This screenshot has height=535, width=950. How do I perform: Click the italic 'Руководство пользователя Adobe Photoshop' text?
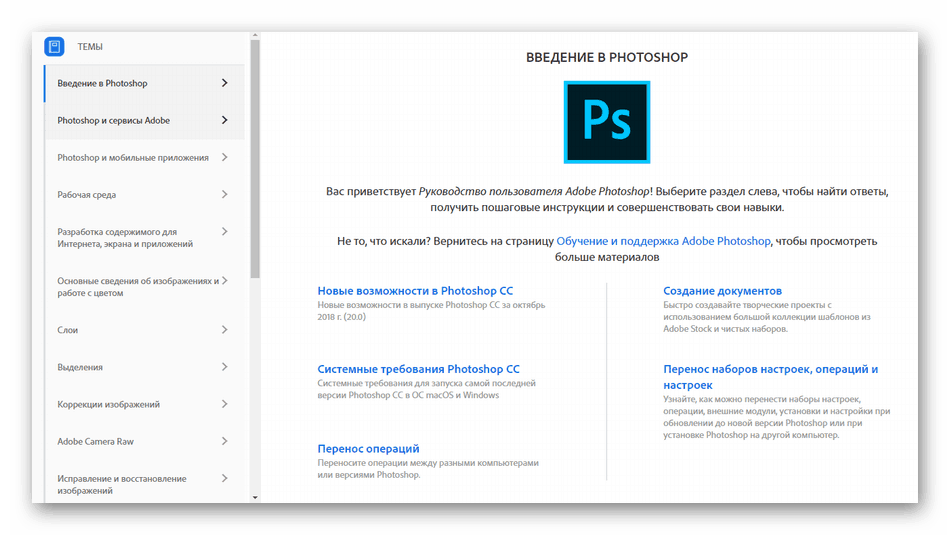[x=534, y=191]
